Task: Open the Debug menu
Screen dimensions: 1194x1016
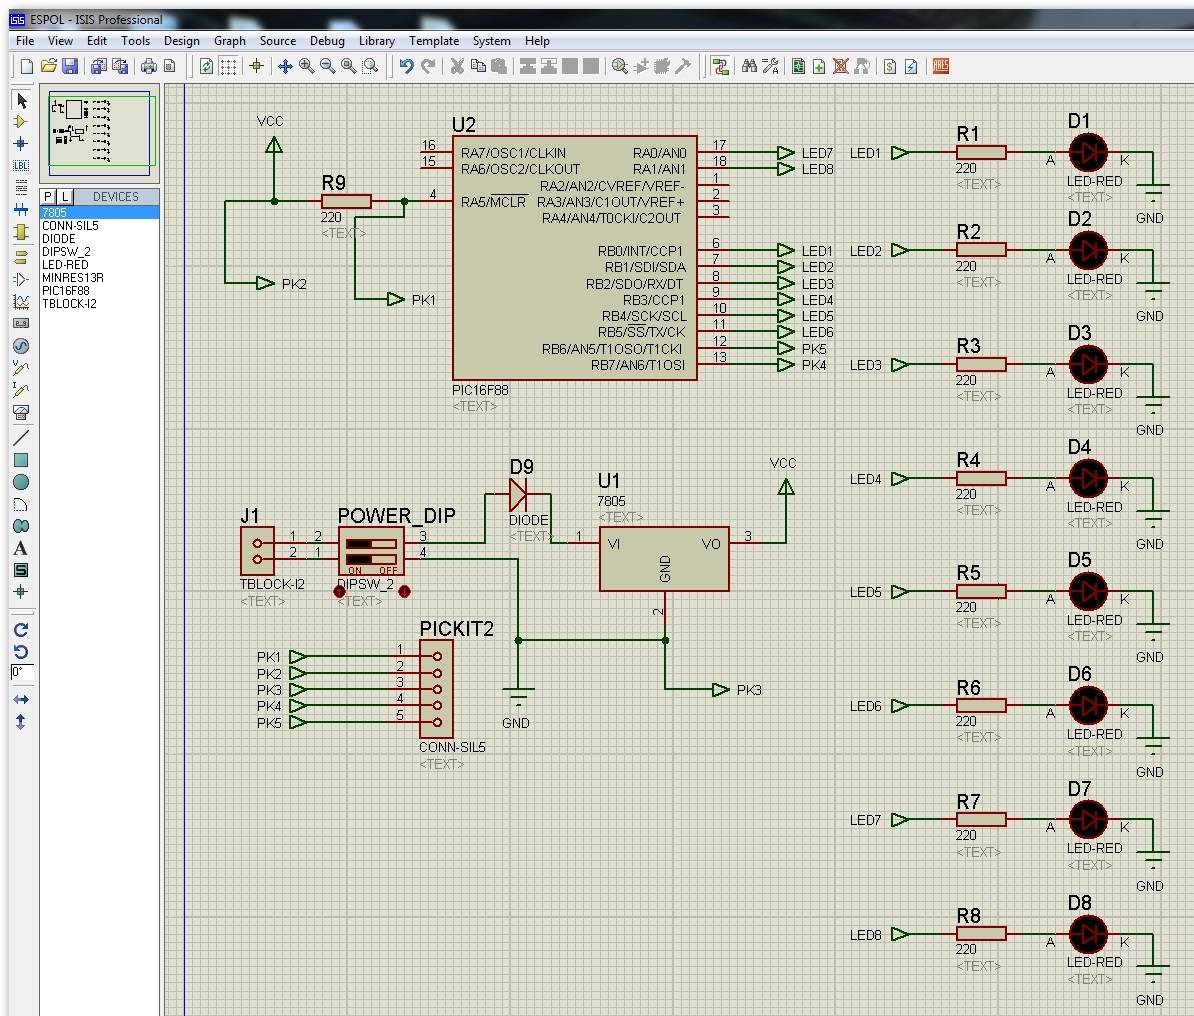Action: (x=327, y=40)
